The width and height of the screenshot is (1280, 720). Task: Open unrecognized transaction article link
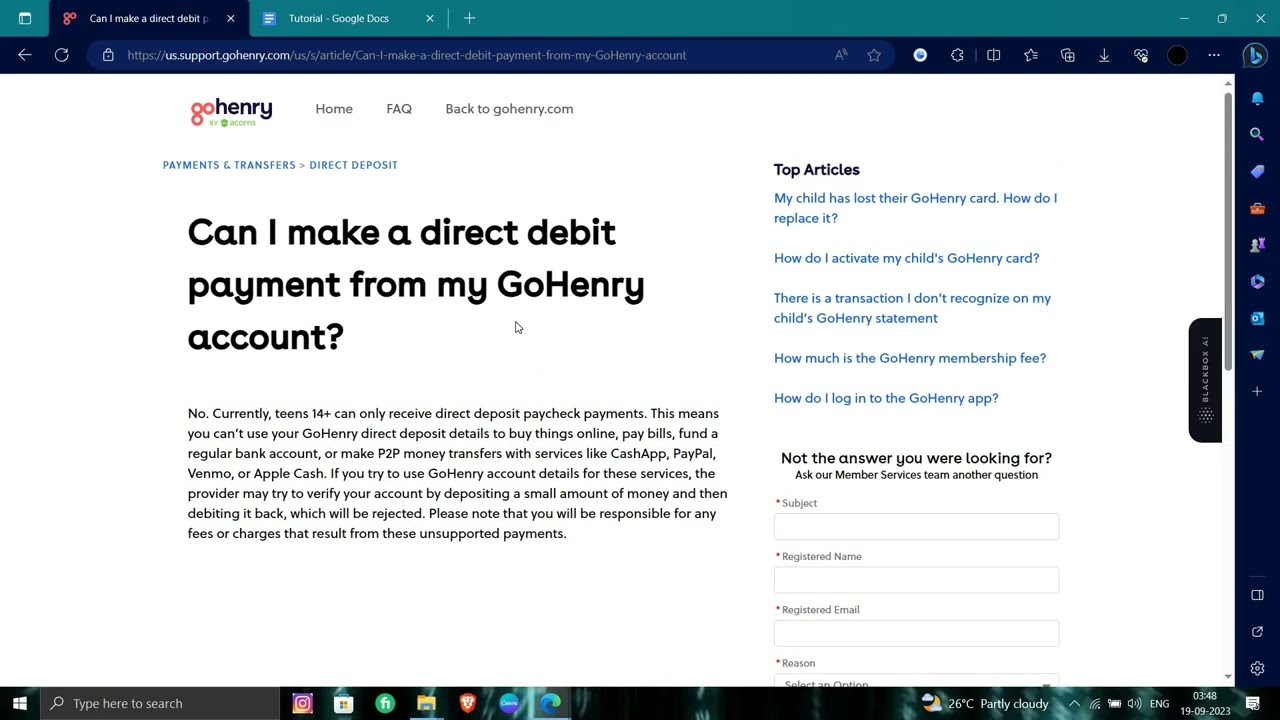point(912,308)
